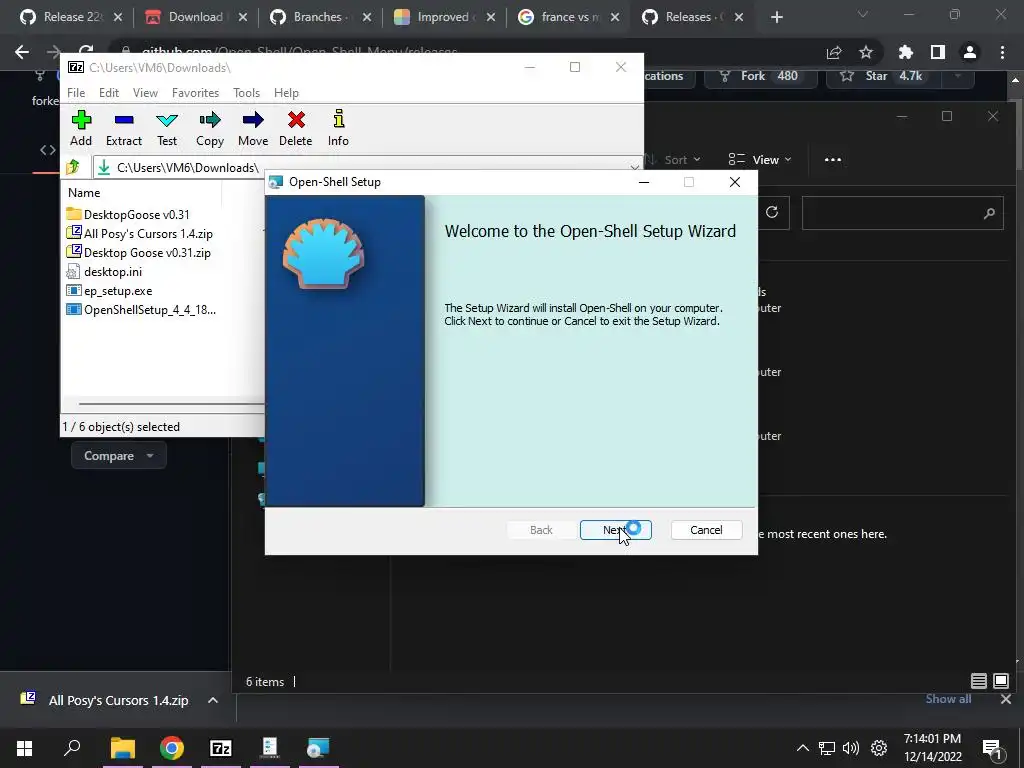Switch to the Release 22 browser tab
The width and height of the screenshot is (1024, 768).
pos(71,17)
